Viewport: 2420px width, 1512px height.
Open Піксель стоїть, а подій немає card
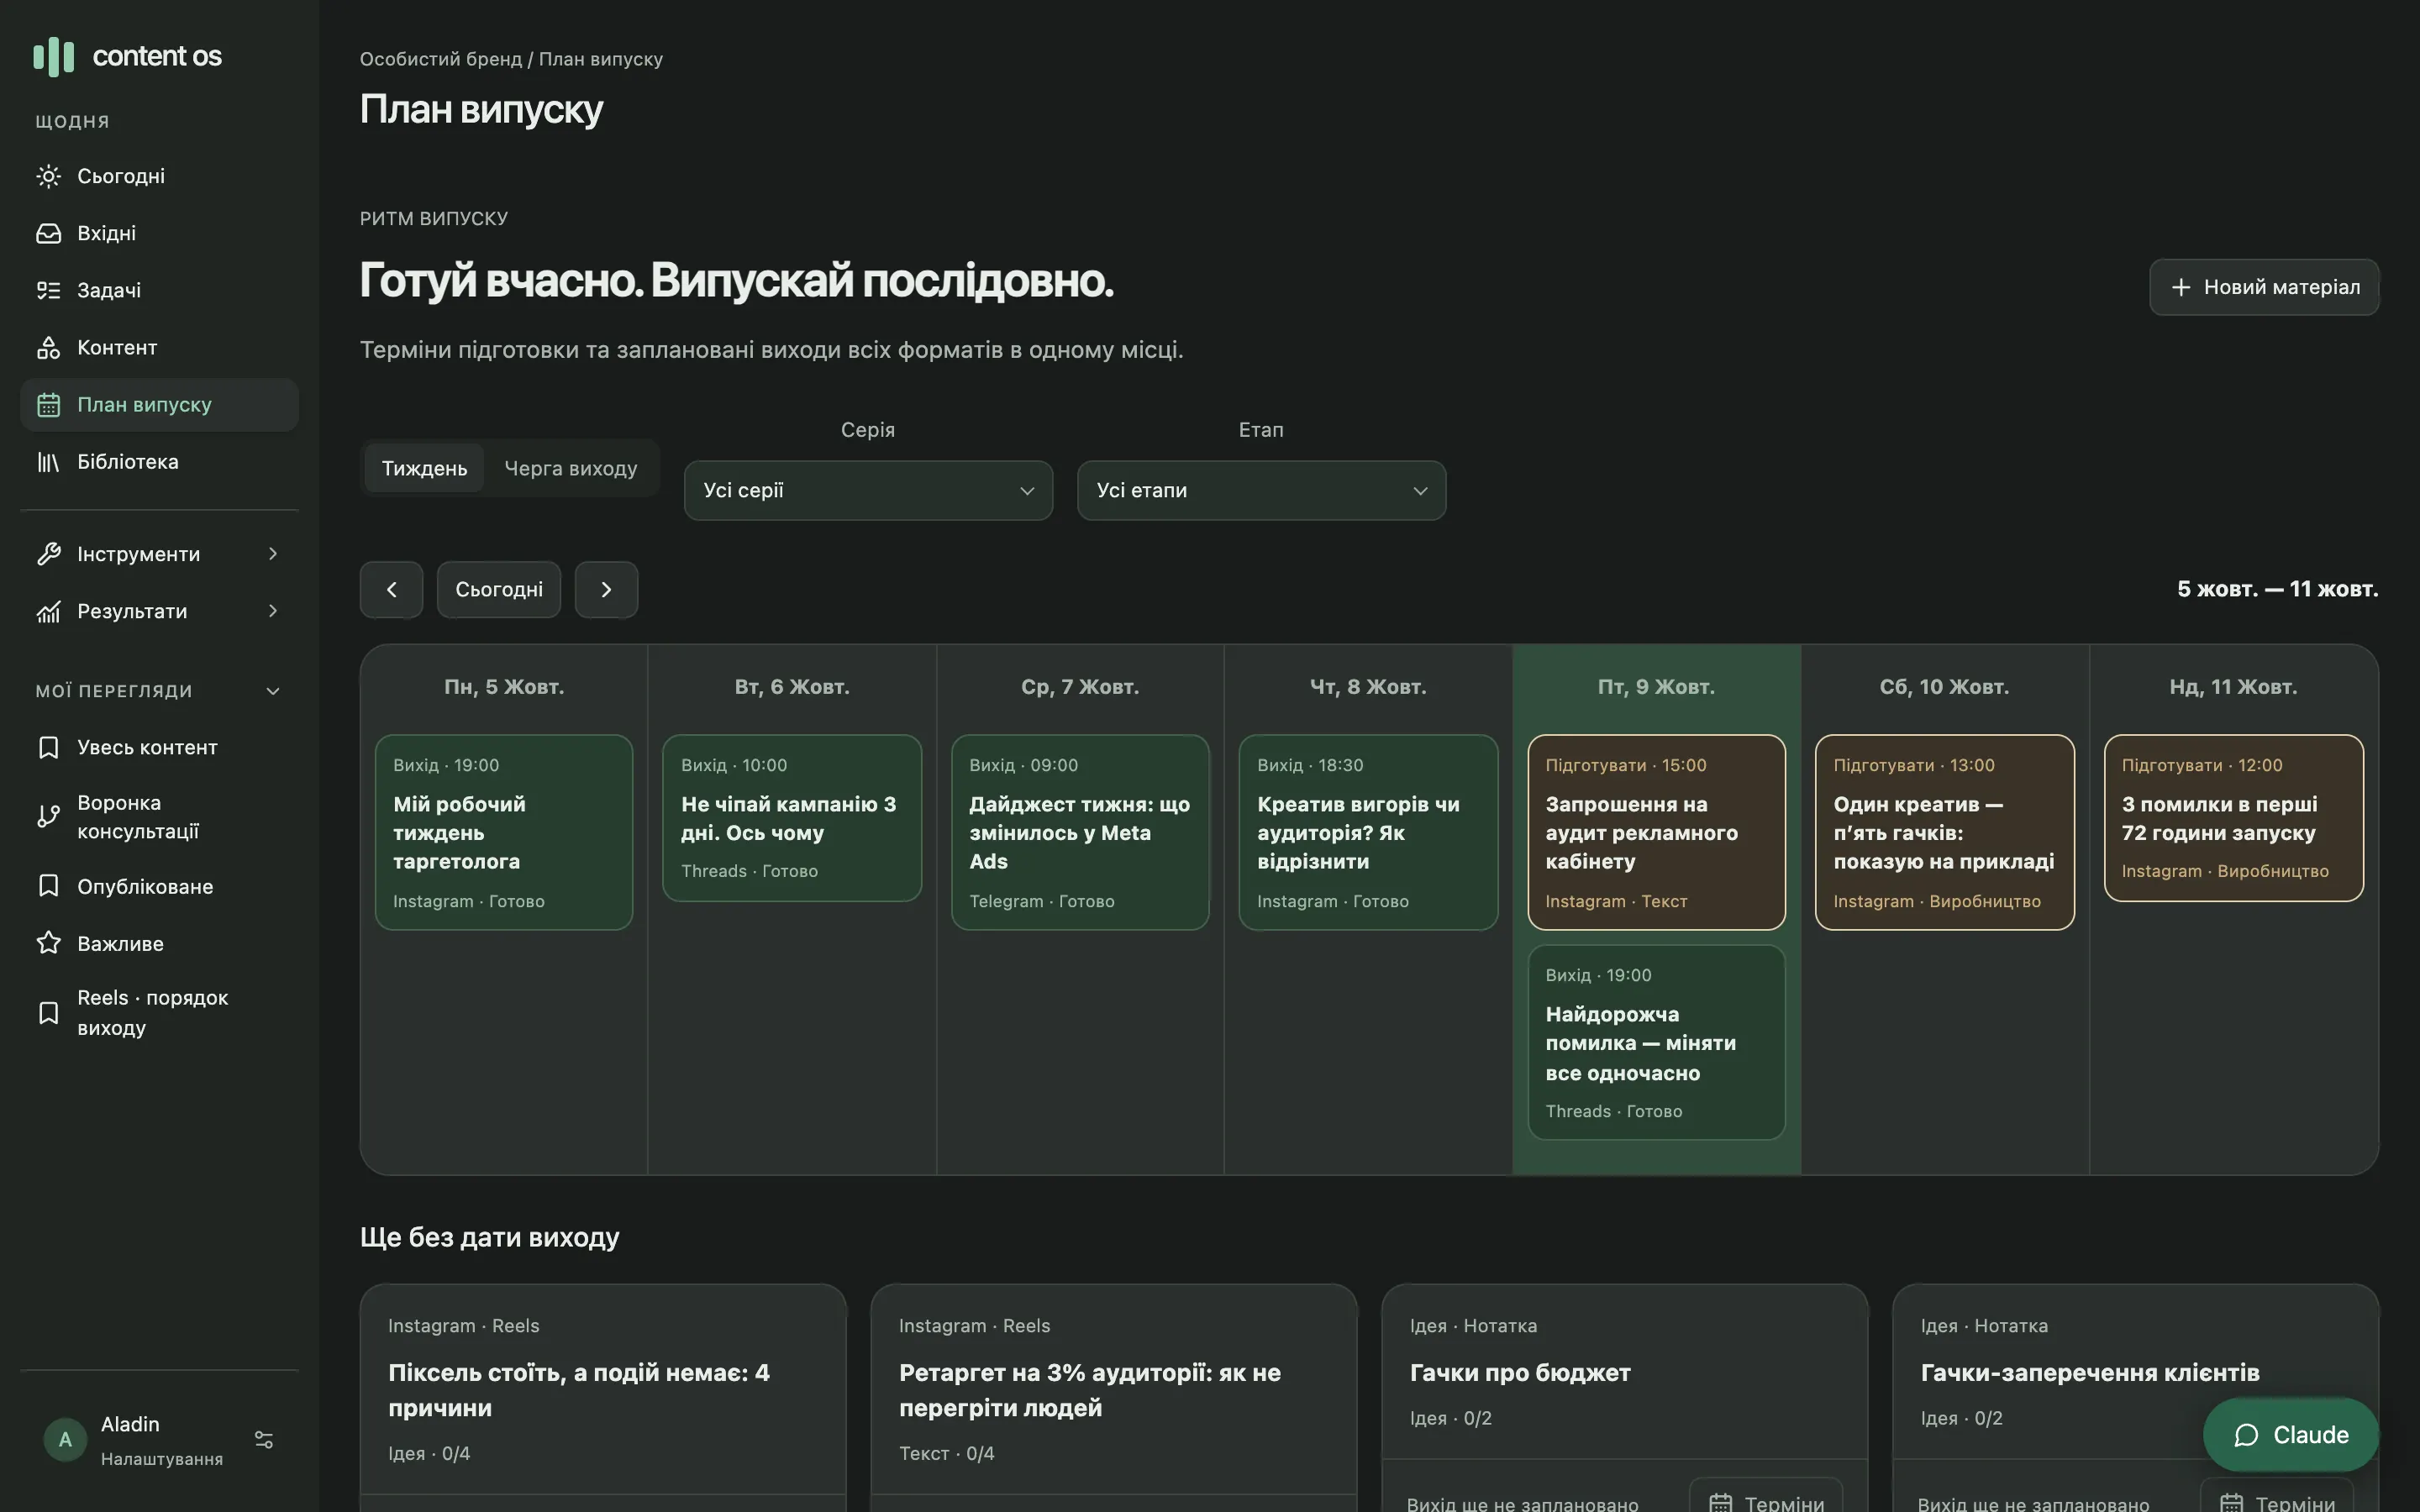click(x=603, y=1398)
